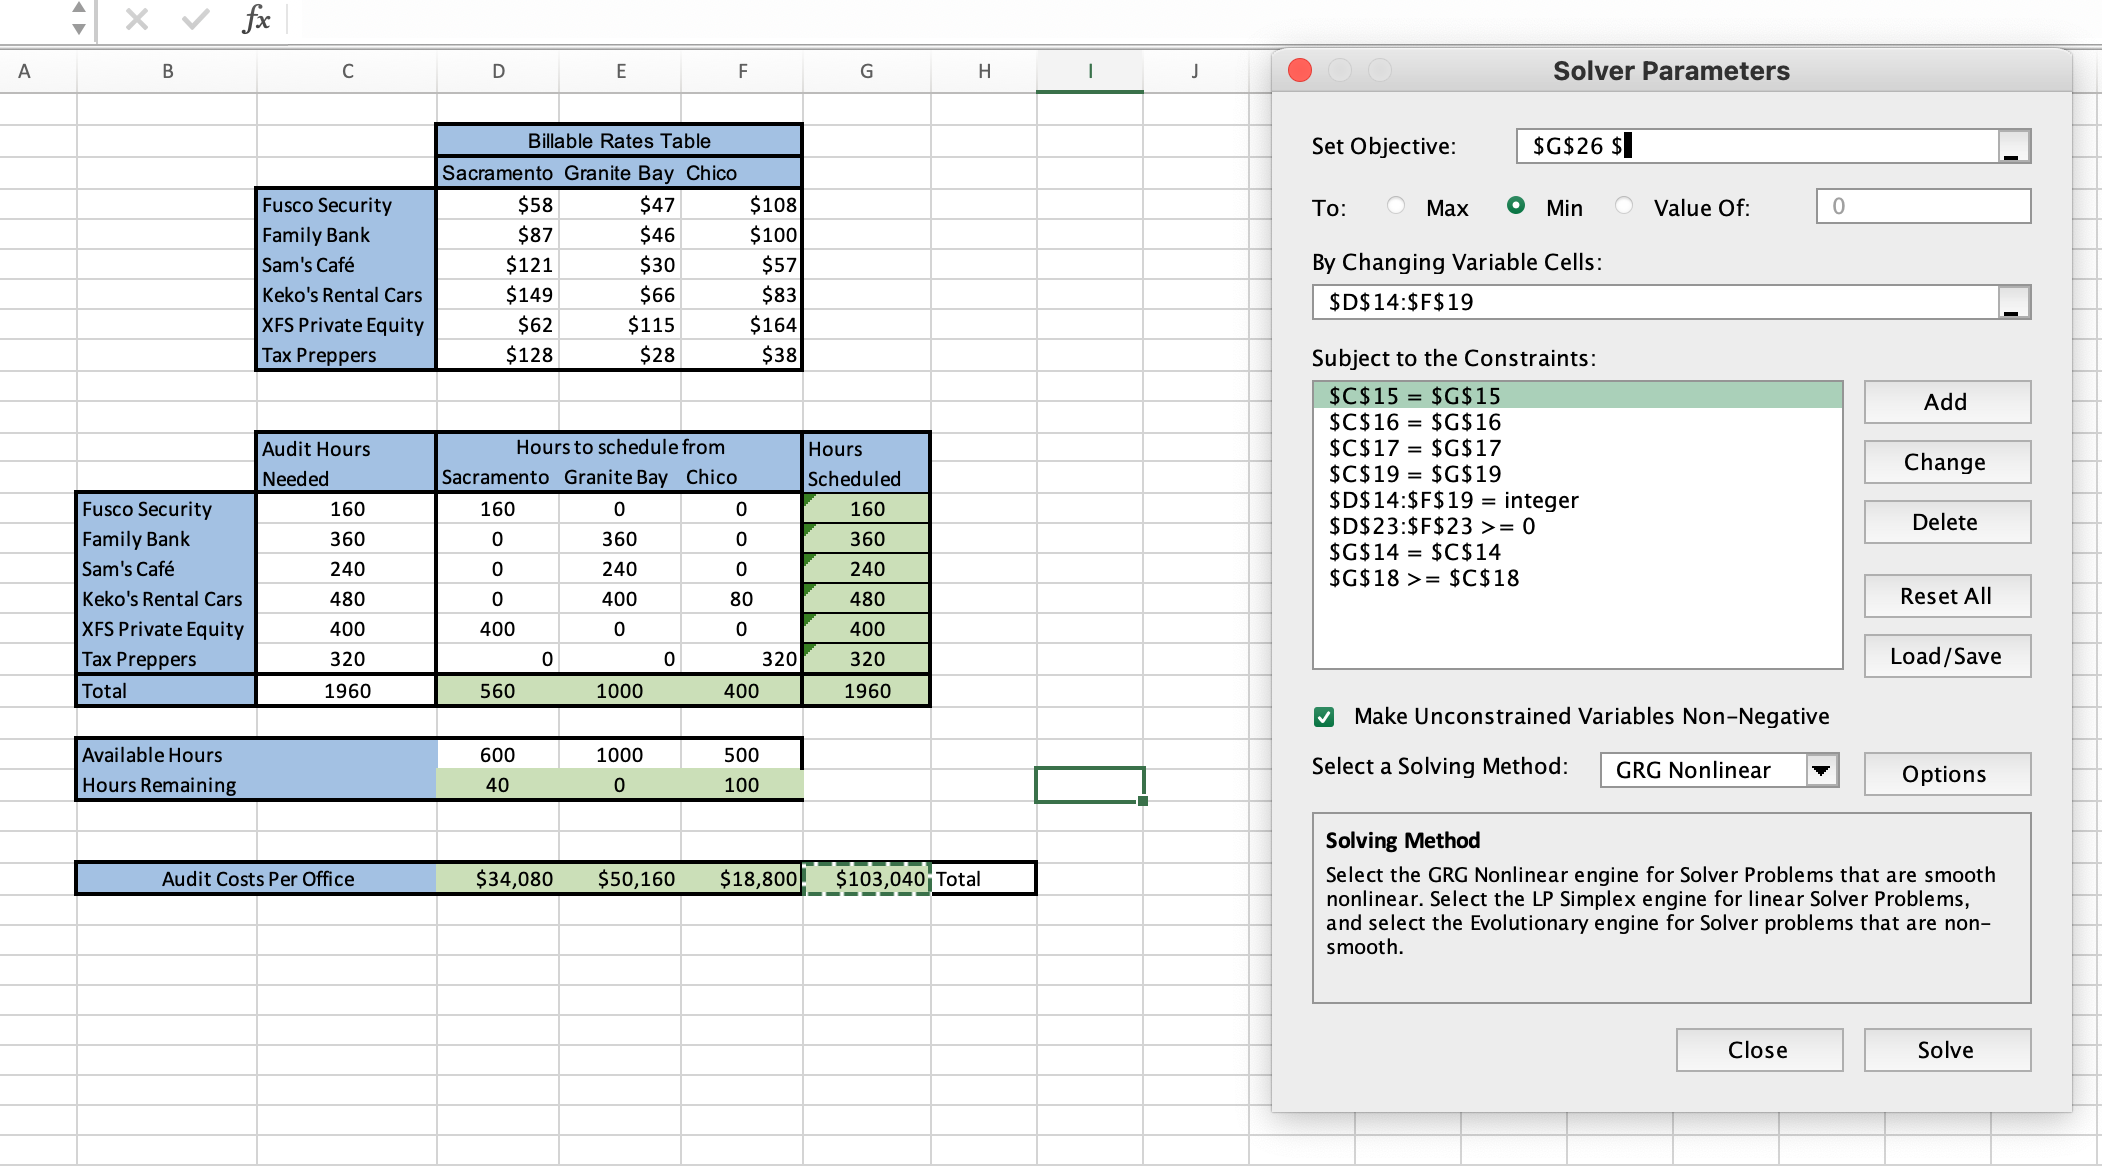Click the Add constraint button
The width and height of the screenshot is (2102, 1166).
(x=1946, y=402)
